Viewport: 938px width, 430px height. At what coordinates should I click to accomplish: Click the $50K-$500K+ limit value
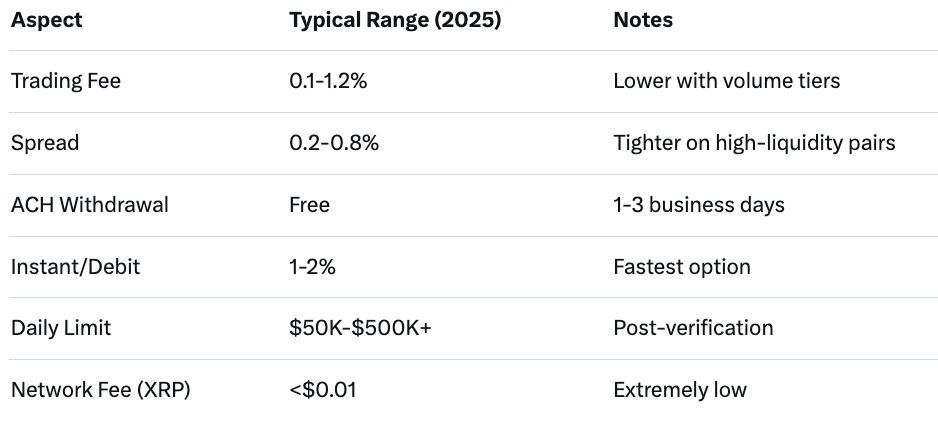[360, 328]
